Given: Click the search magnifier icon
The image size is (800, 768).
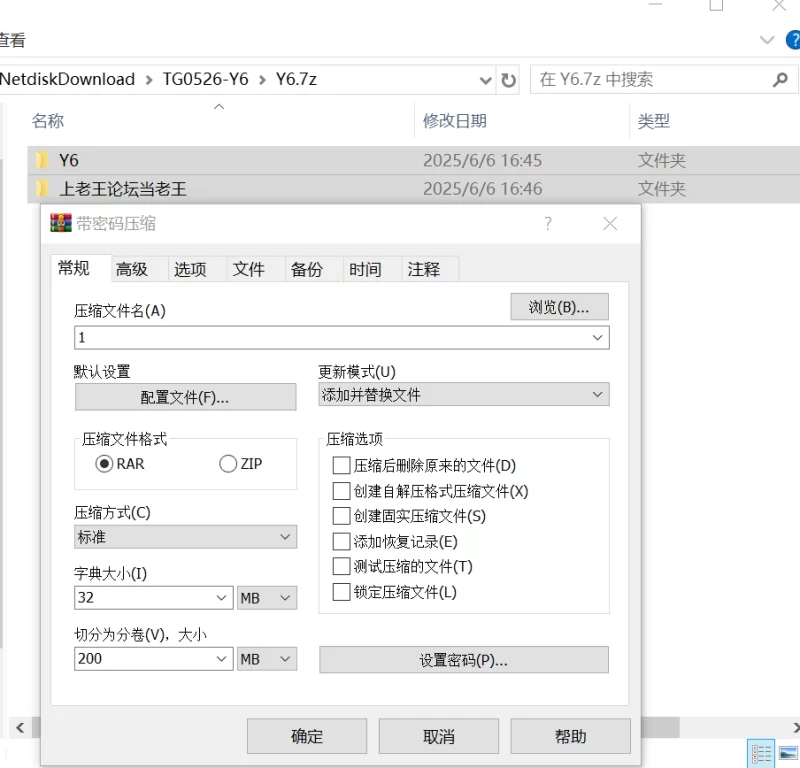Looking at the screenshot, I should pyautogui.click(x=780, y=80).
